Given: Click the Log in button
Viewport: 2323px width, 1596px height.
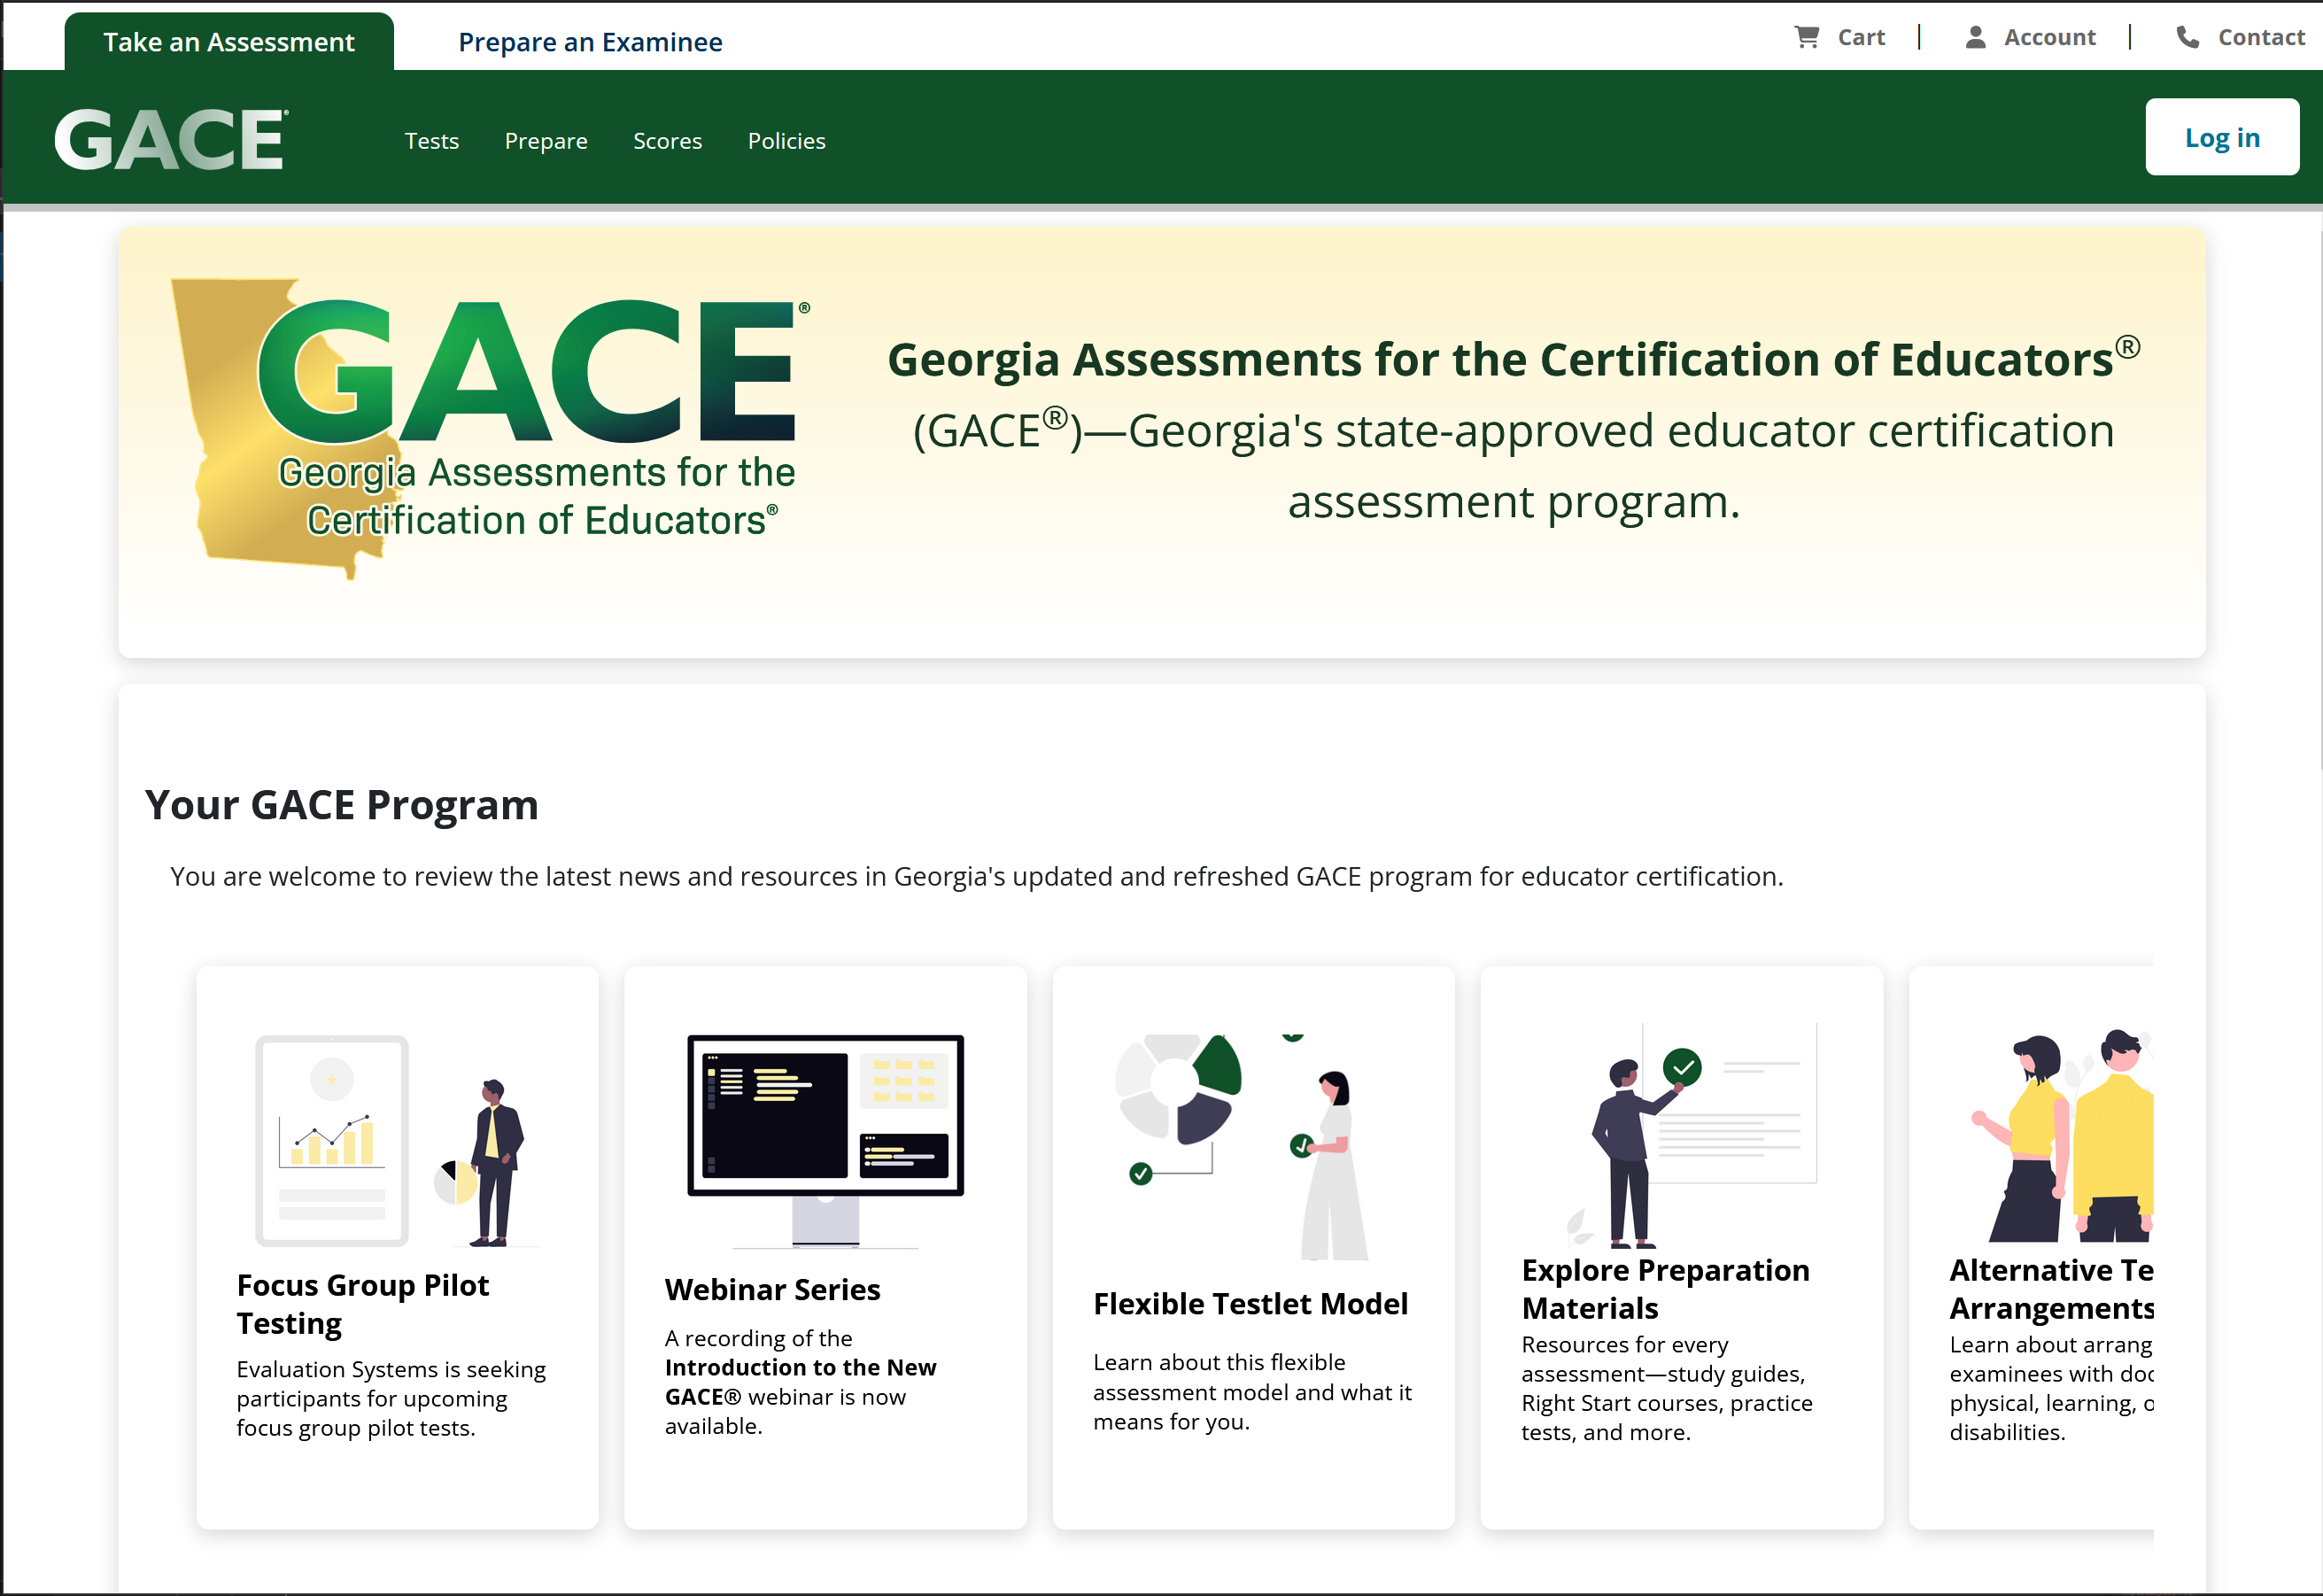Looking at the screenshot, I should click(x=2221, y=137).
